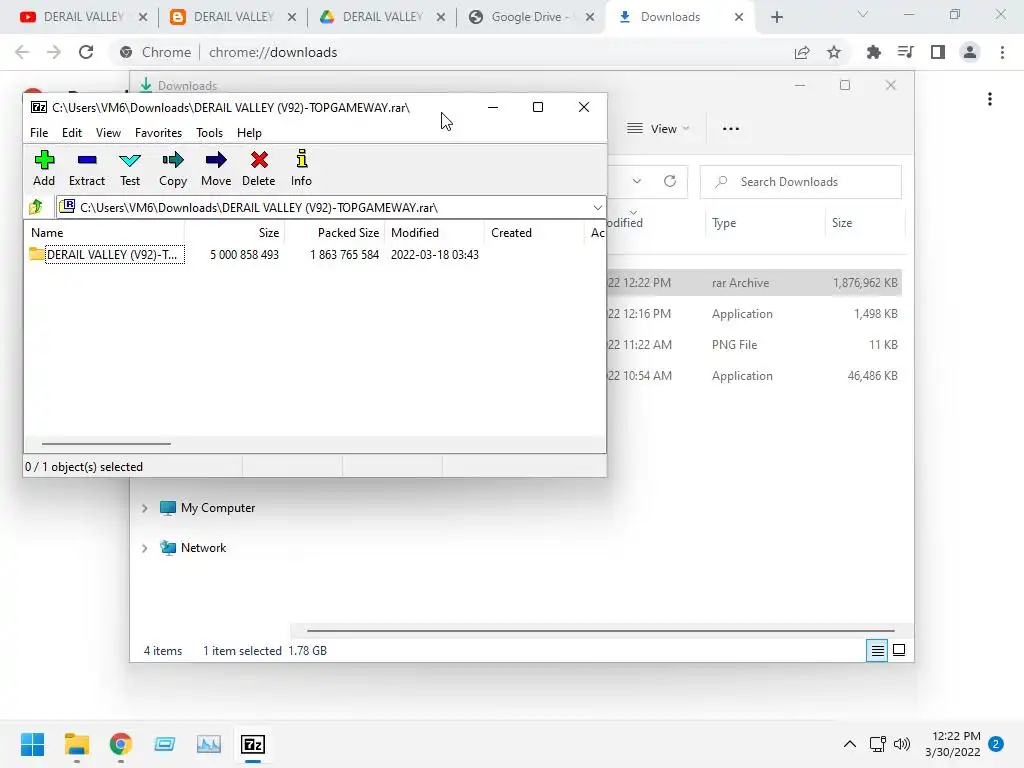Open the Windows Start menu
Image resolution: width=1024 pixels, height=768 pixels.
point(33,744)
